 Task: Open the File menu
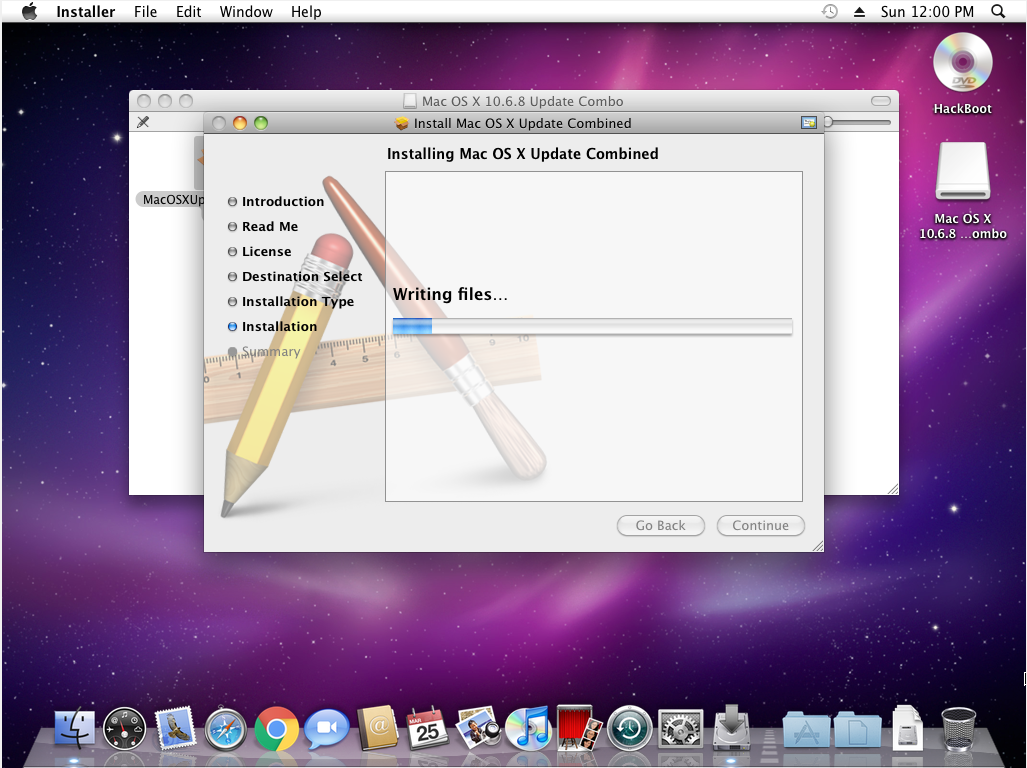pyautogui.click(x=145, y=11)
